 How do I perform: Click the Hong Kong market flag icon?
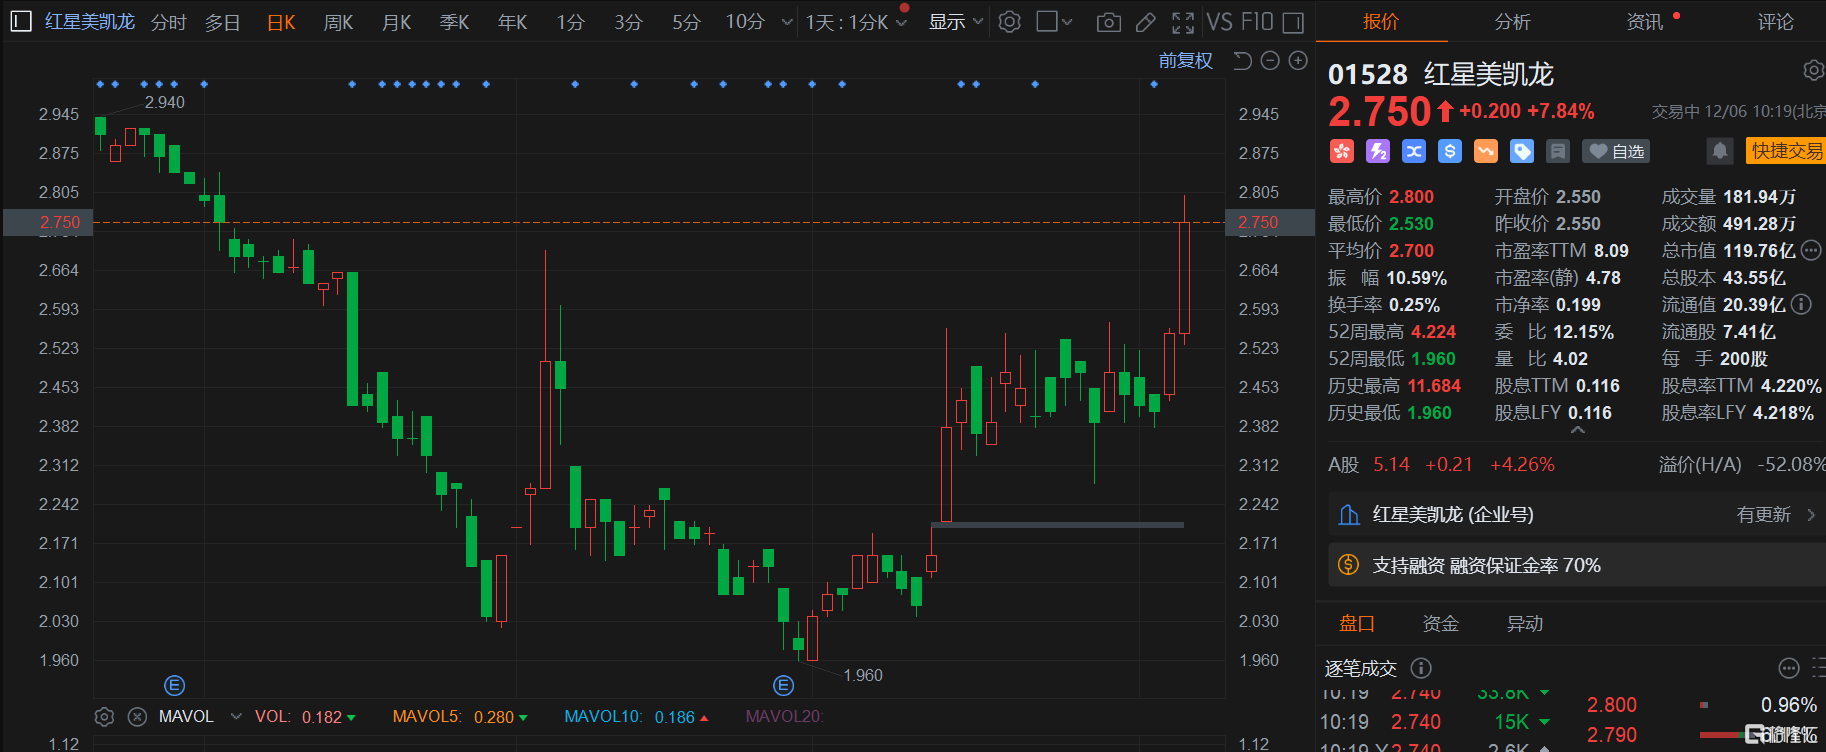pos(1341,151)
